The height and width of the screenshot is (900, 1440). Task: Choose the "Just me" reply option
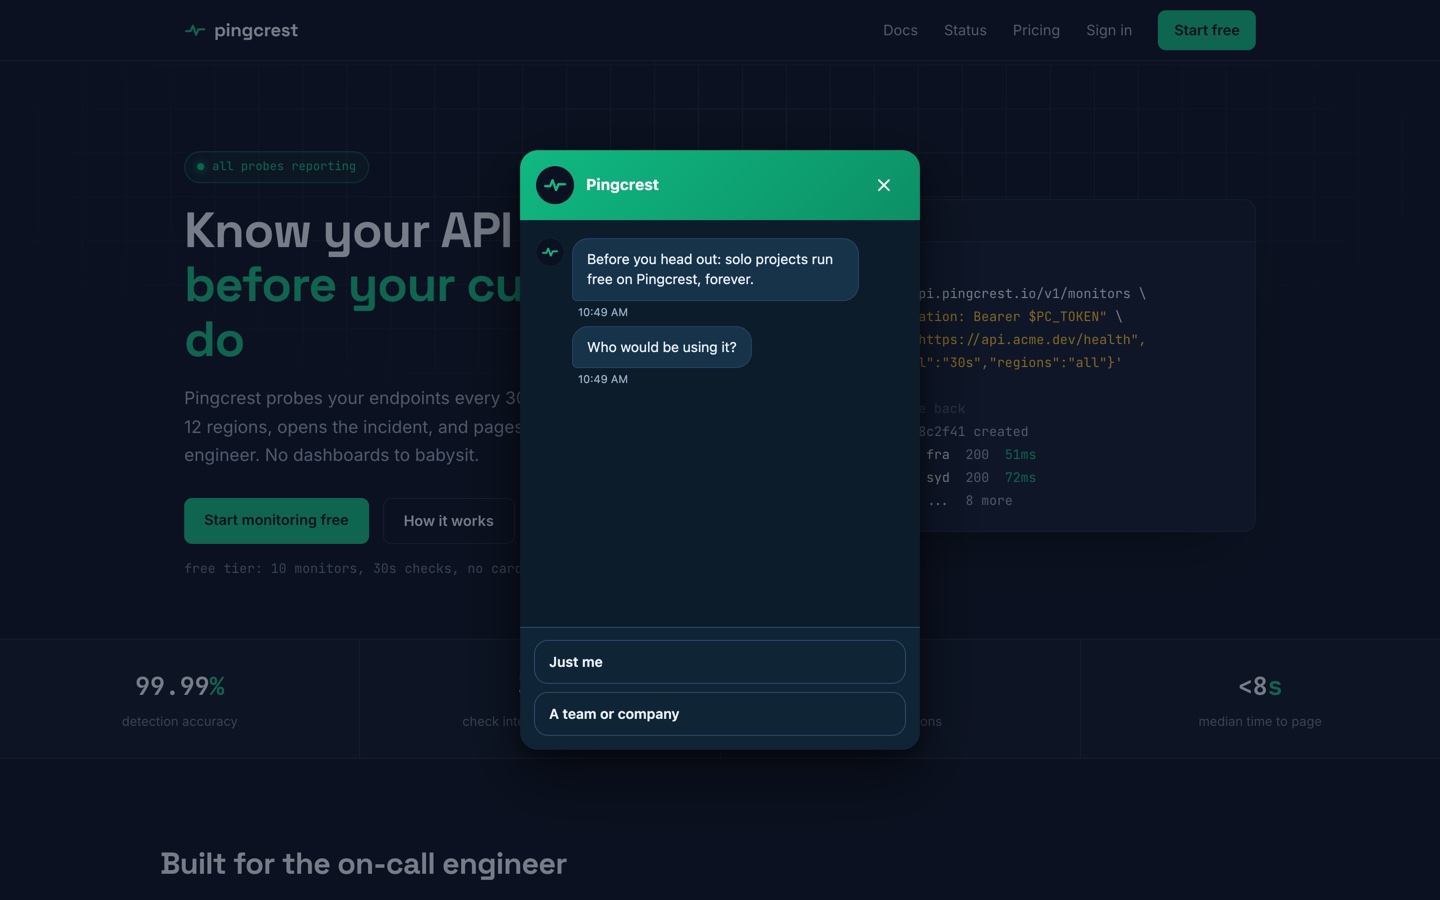pos(720,662)
